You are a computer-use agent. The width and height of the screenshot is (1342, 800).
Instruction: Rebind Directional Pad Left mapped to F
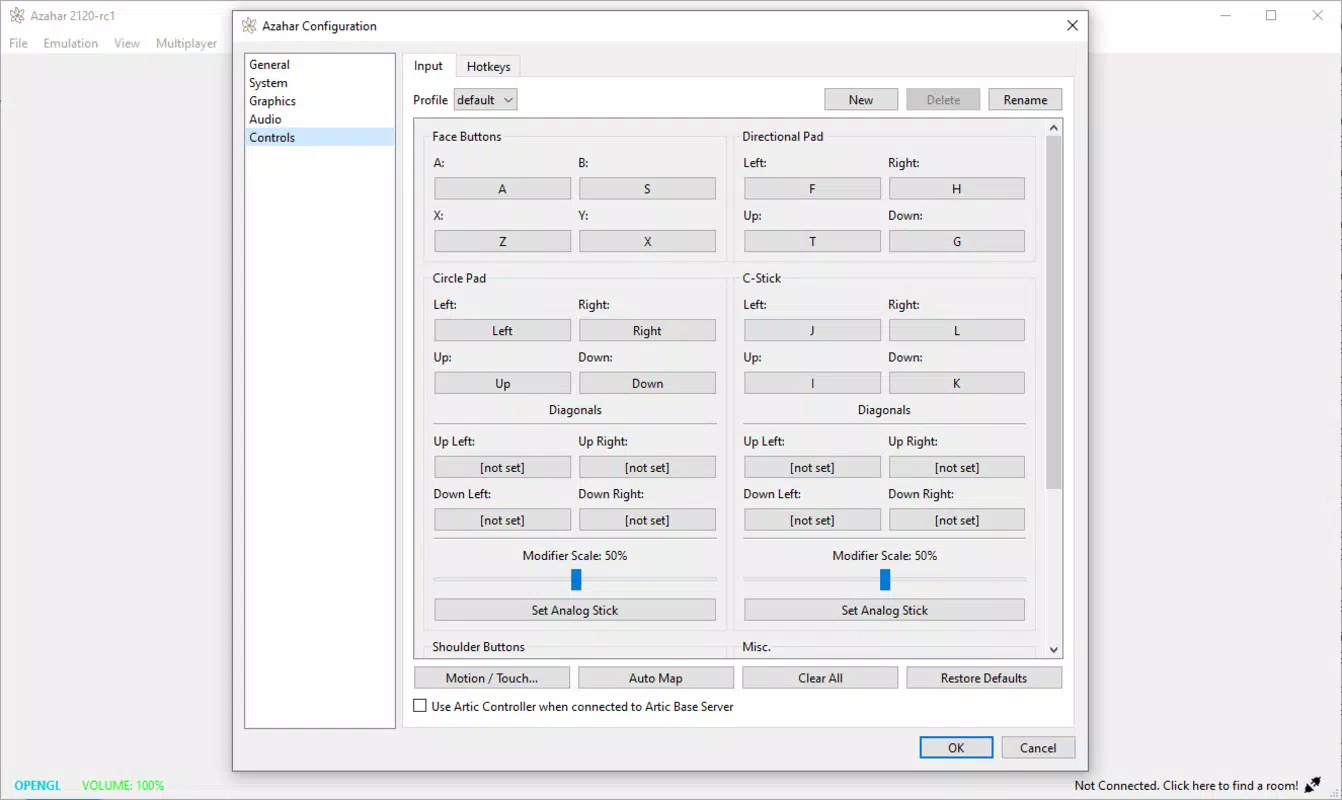(812, 189)
